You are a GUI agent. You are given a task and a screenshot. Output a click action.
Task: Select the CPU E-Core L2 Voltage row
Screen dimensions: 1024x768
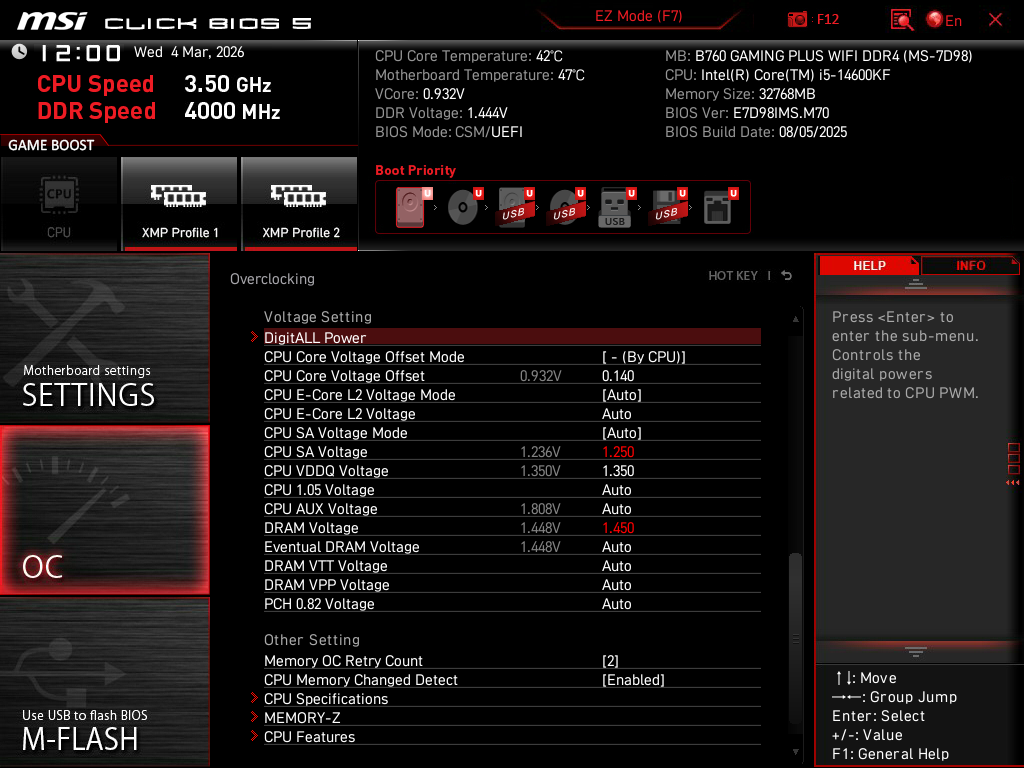(511, 414)
